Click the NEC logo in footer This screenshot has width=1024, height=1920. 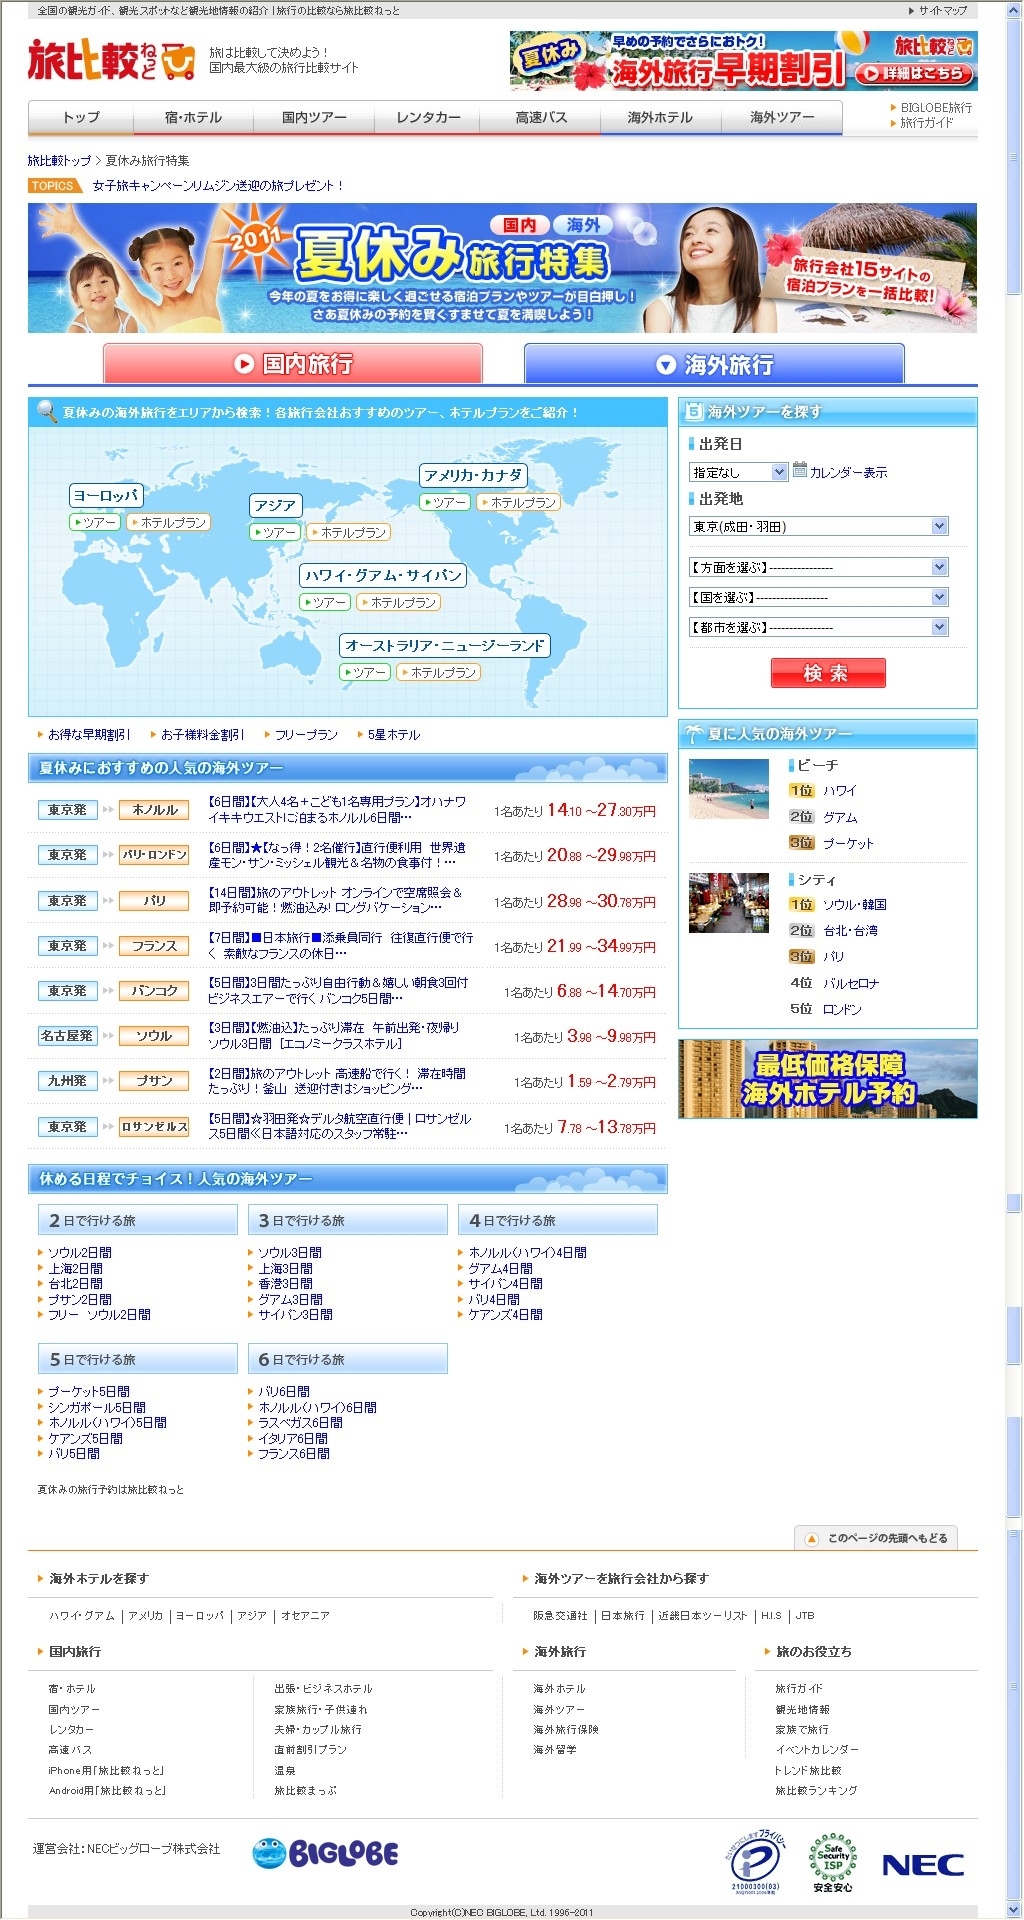923,1864
